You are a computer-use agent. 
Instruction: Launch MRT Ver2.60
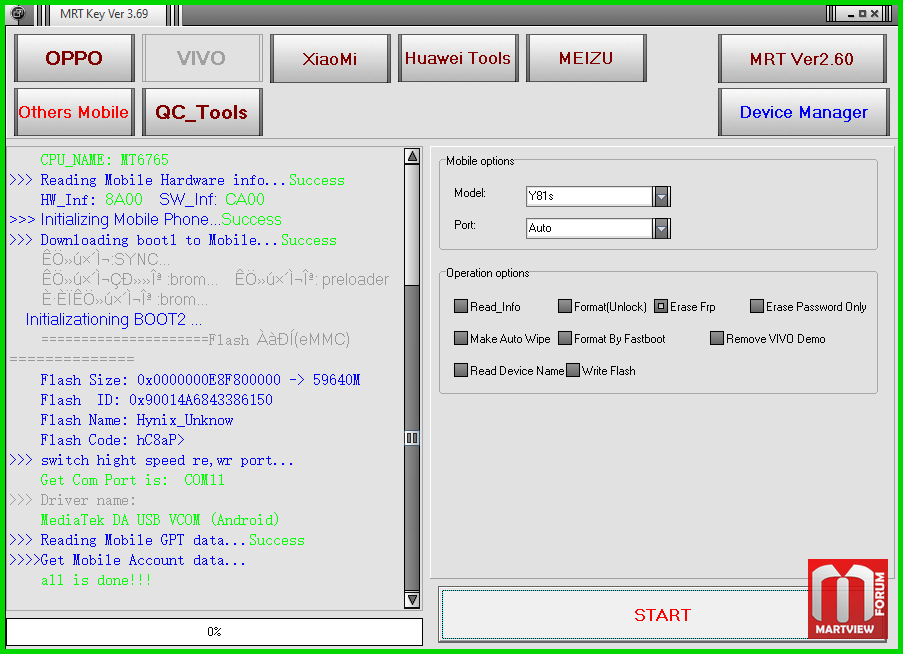pos(802,58)
